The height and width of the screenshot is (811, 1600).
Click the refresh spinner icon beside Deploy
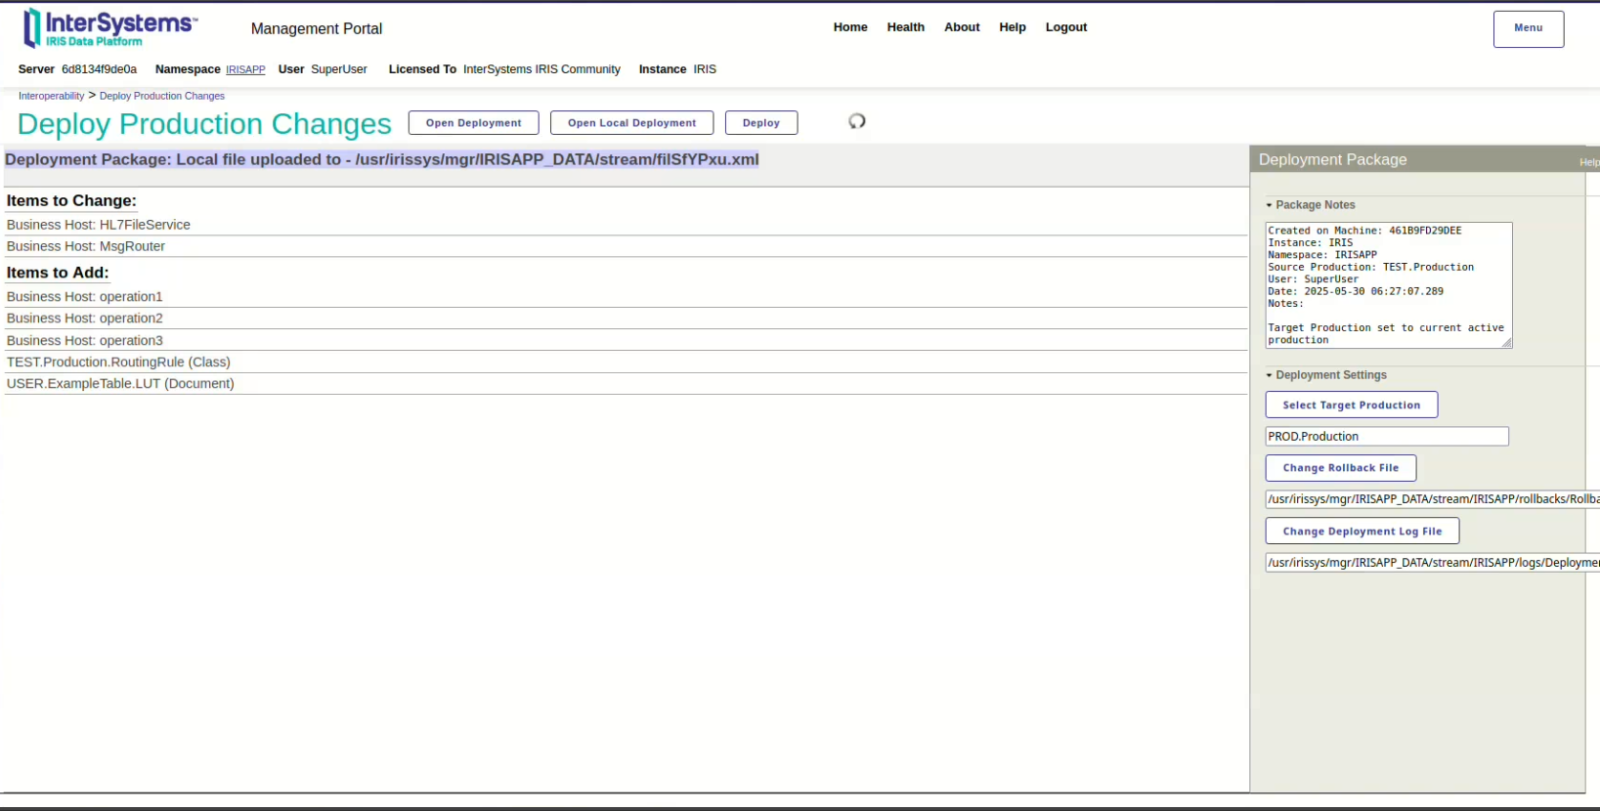click(x=857, y=121)
